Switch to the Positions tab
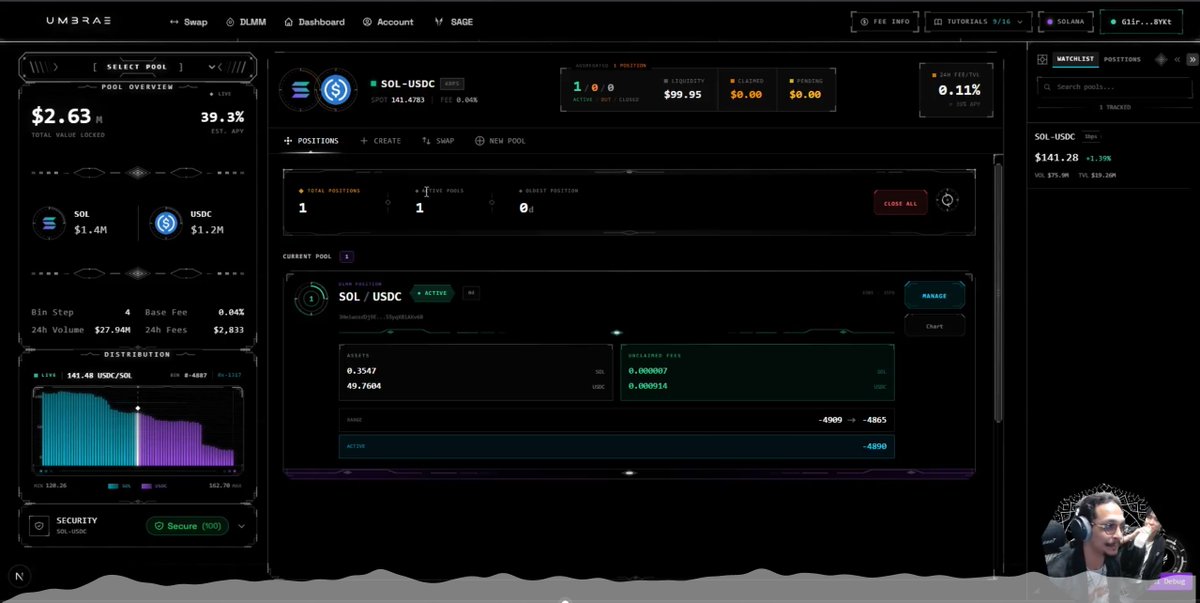 point(311,141)
